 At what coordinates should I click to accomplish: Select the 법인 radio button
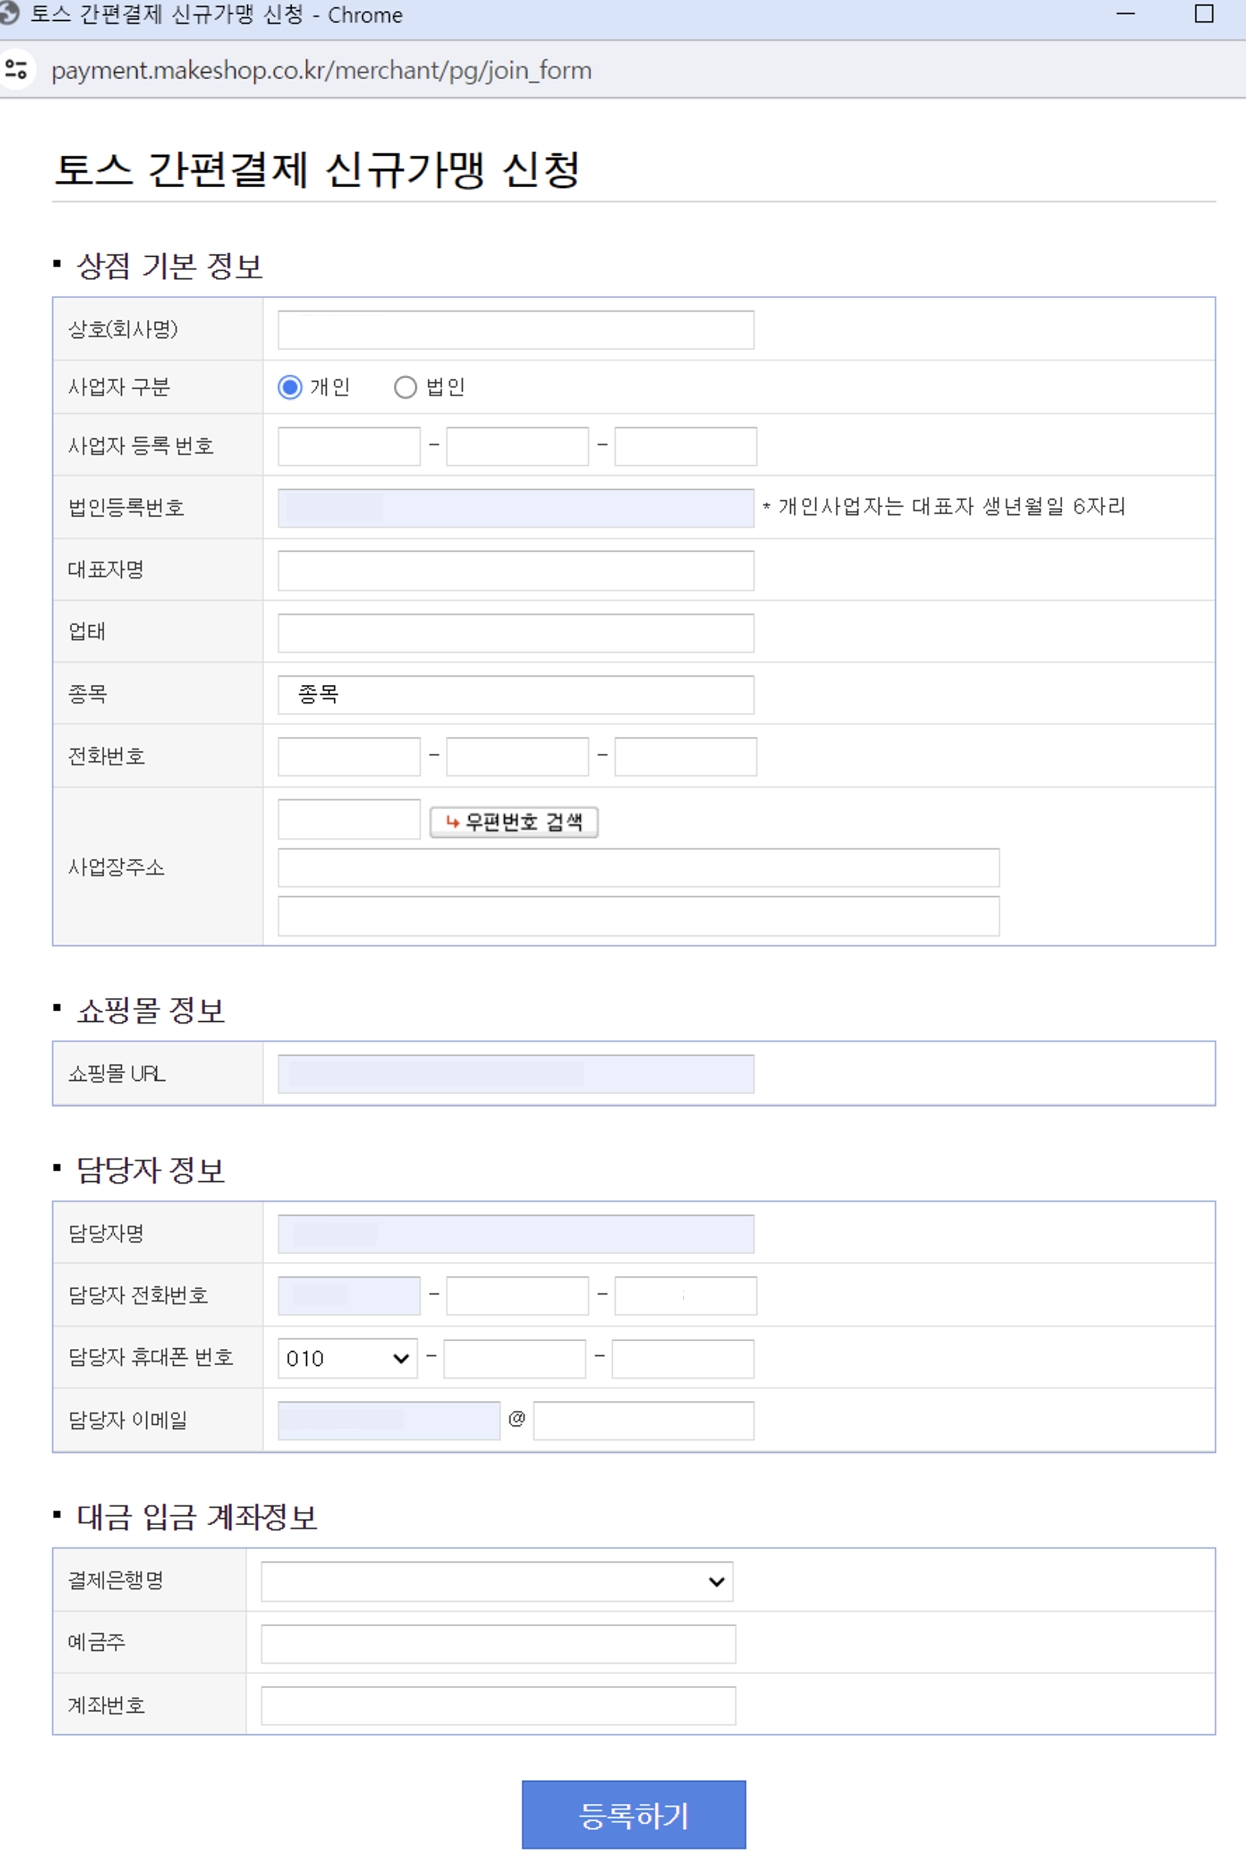(405, 387)
